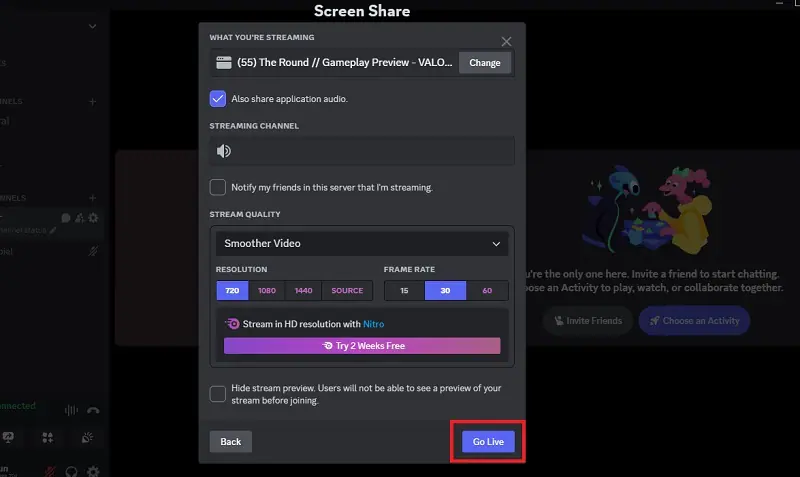Toggle deafen headphones icon
The image size is (800, 477).
[71, 472]
